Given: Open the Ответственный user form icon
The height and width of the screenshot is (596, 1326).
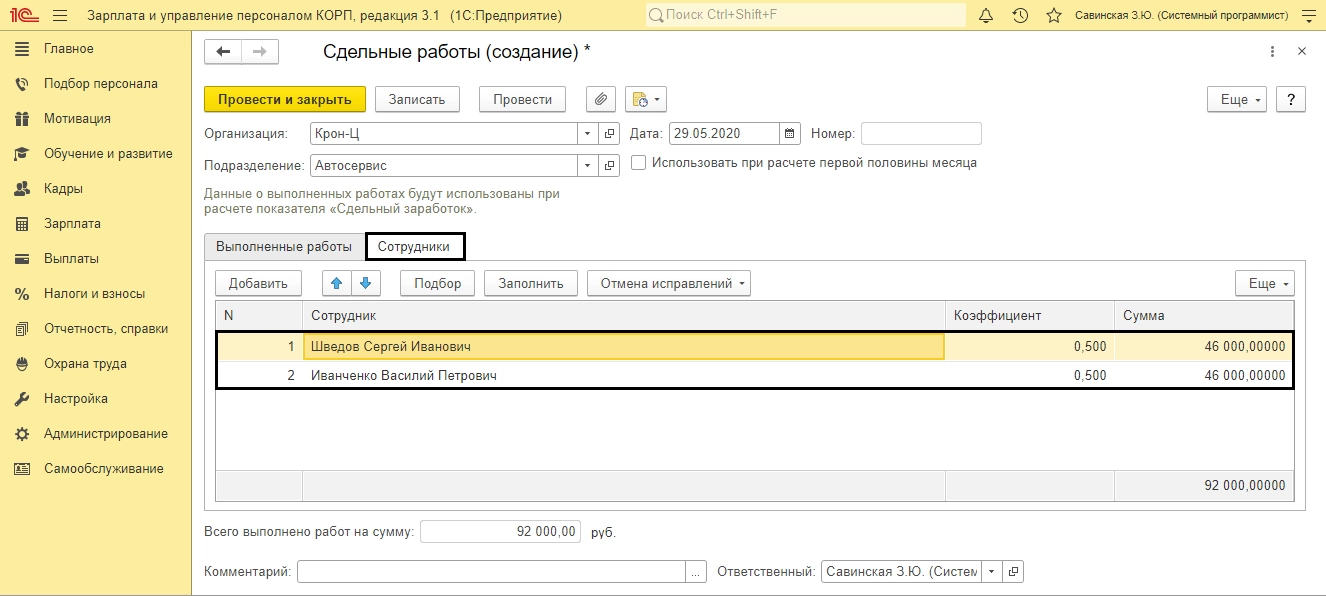Looking at the screenshot, I should pos(1013,572).
